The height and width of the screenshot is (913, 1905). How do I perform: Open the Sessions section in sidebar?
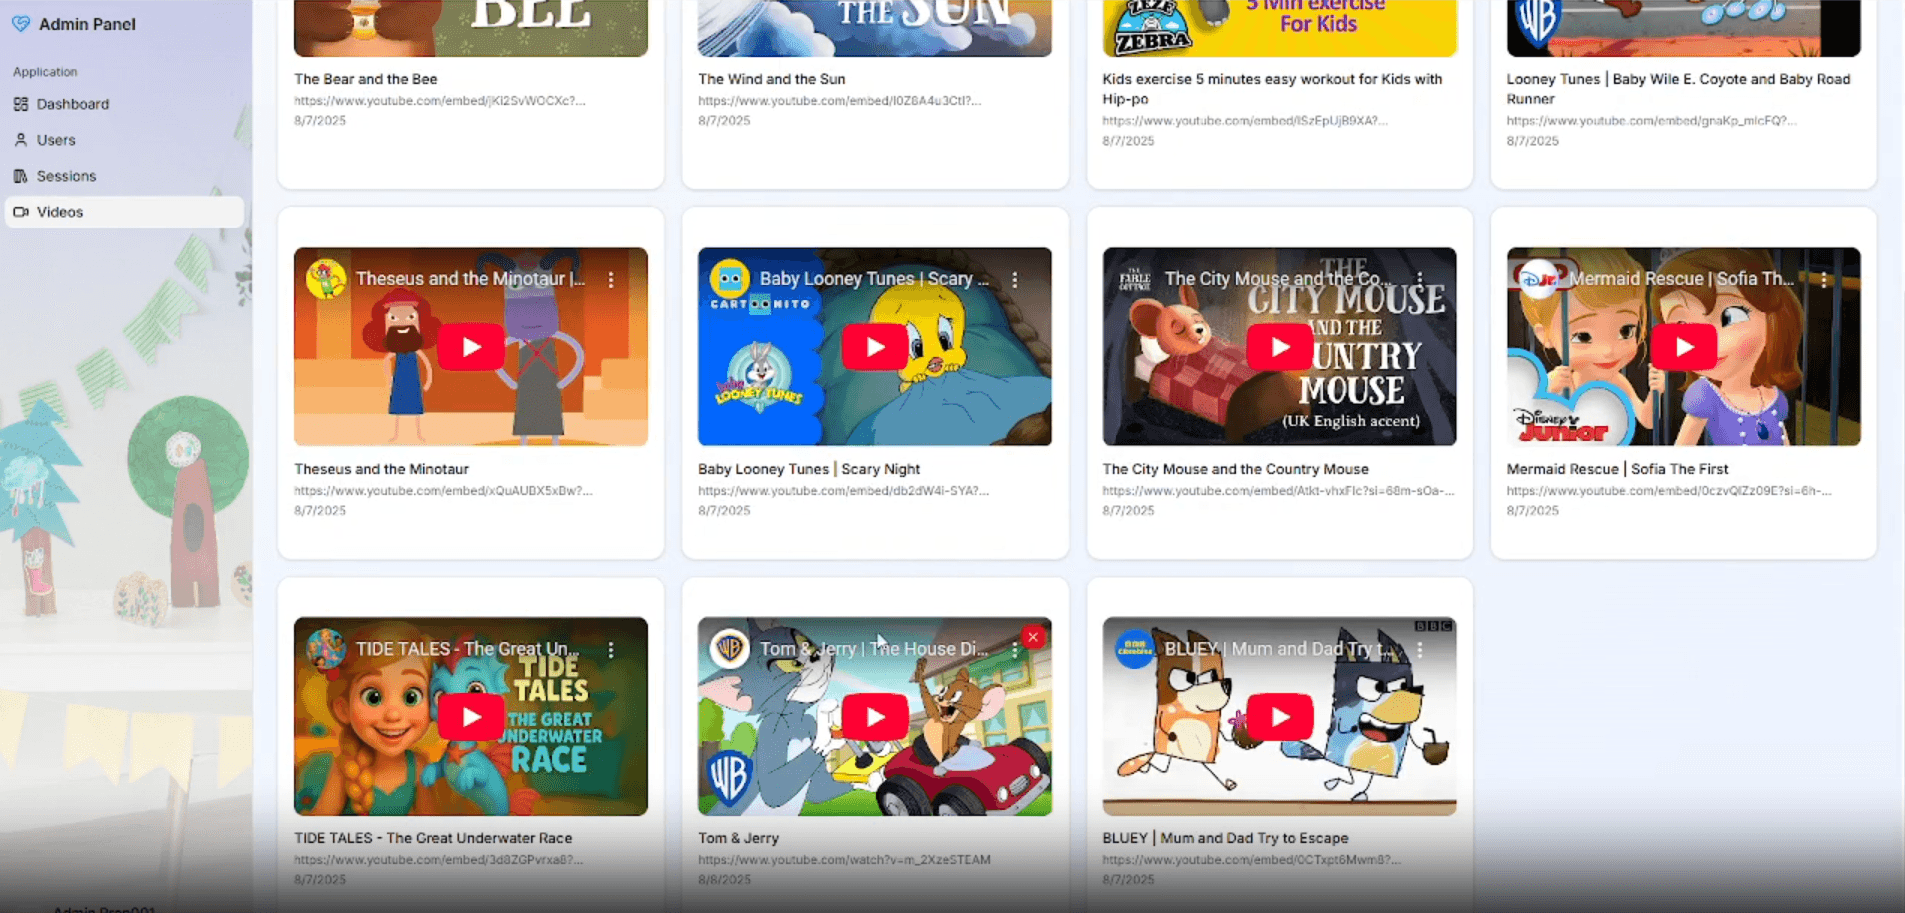[x=66, y=176]
